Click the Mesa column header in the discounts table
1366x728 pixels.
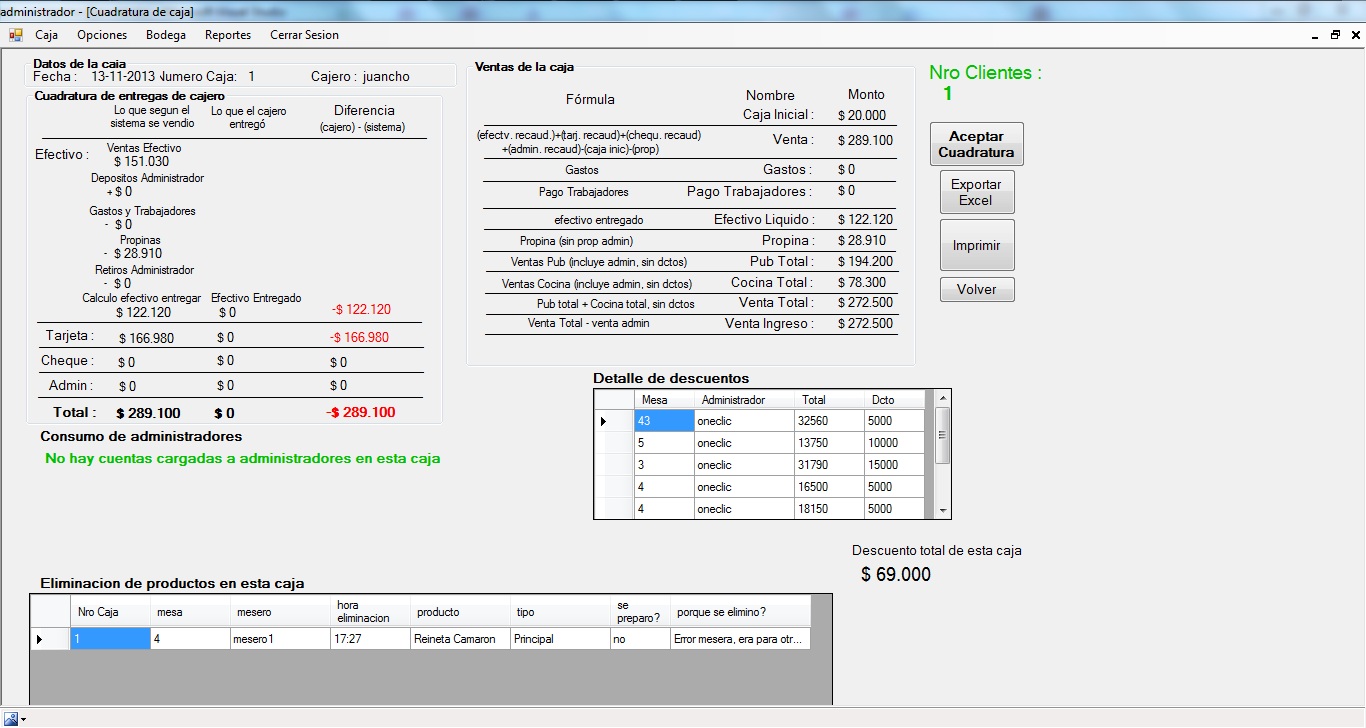point(664,400)
